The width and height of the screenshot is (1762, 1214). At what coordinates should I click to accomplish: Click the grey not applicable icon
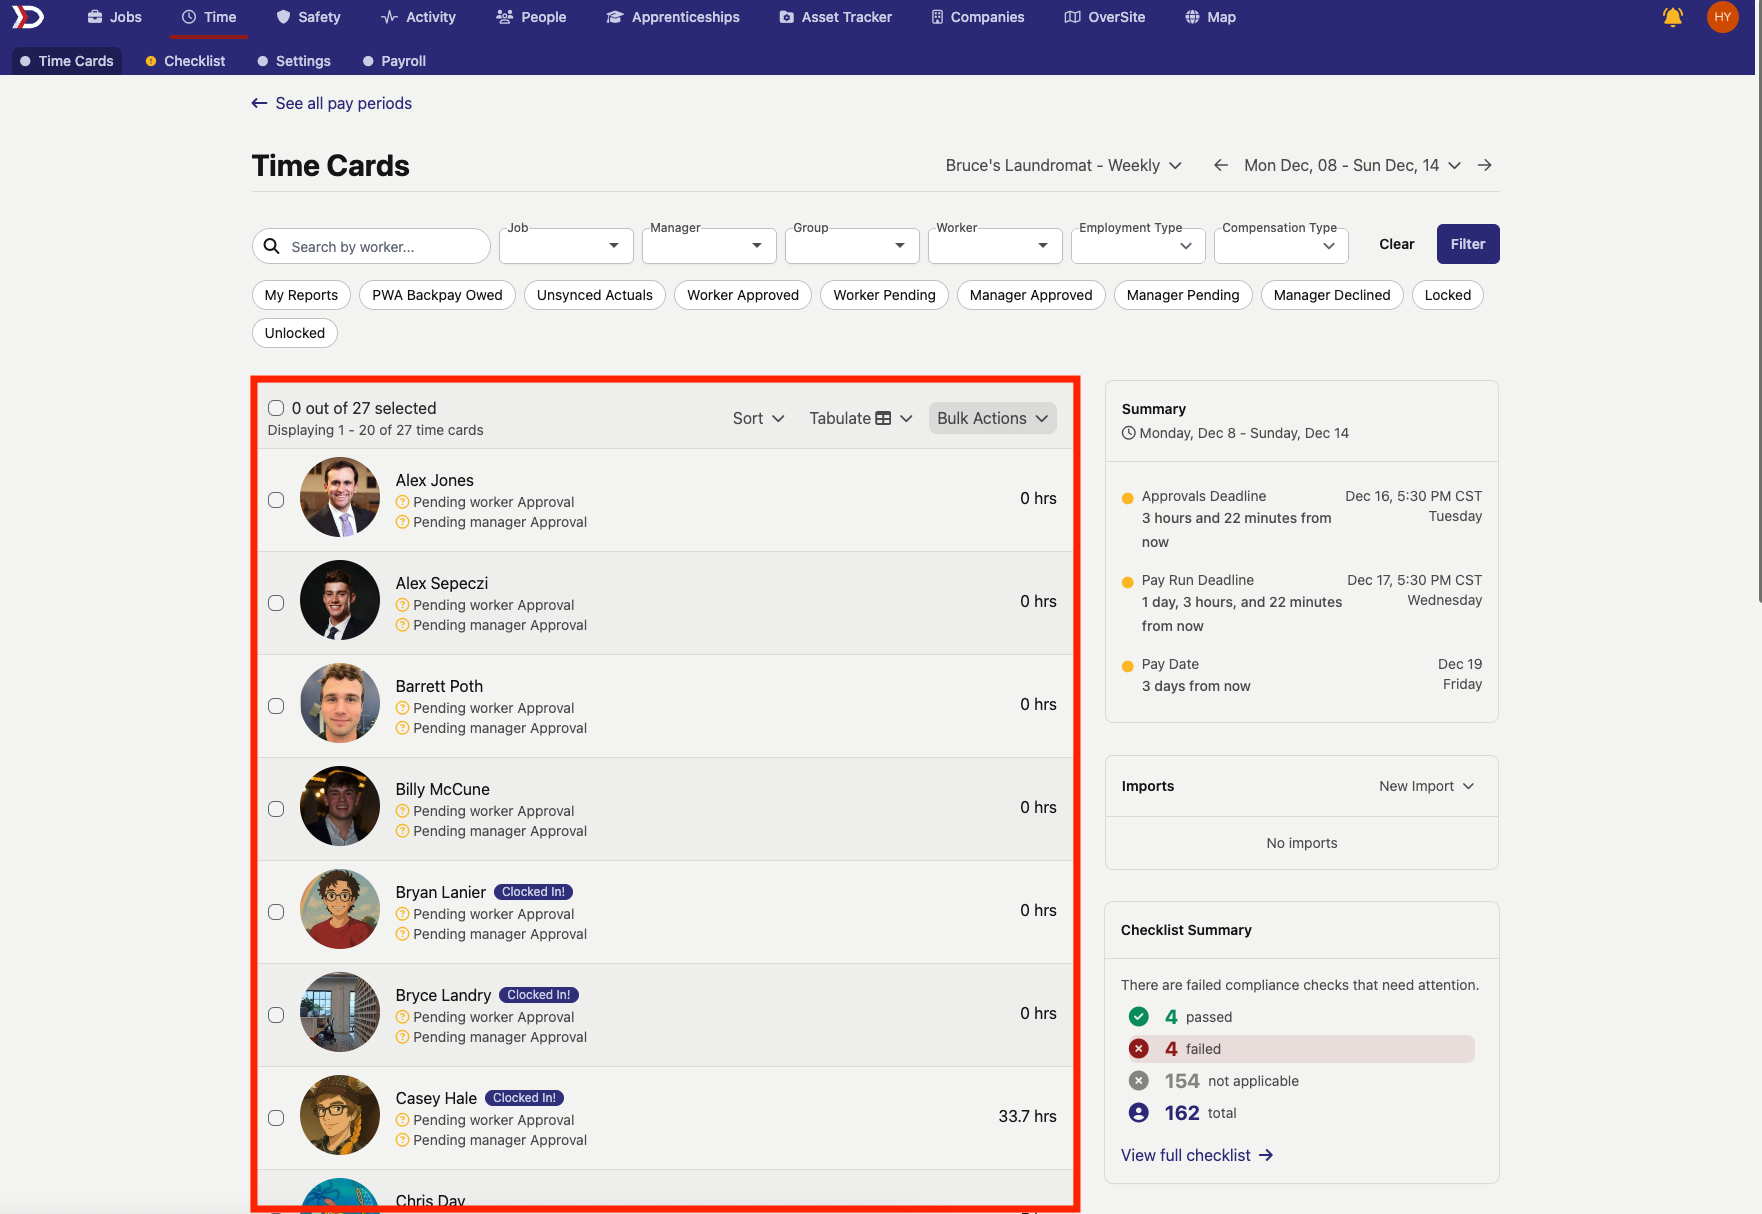coord(1138,1081)
